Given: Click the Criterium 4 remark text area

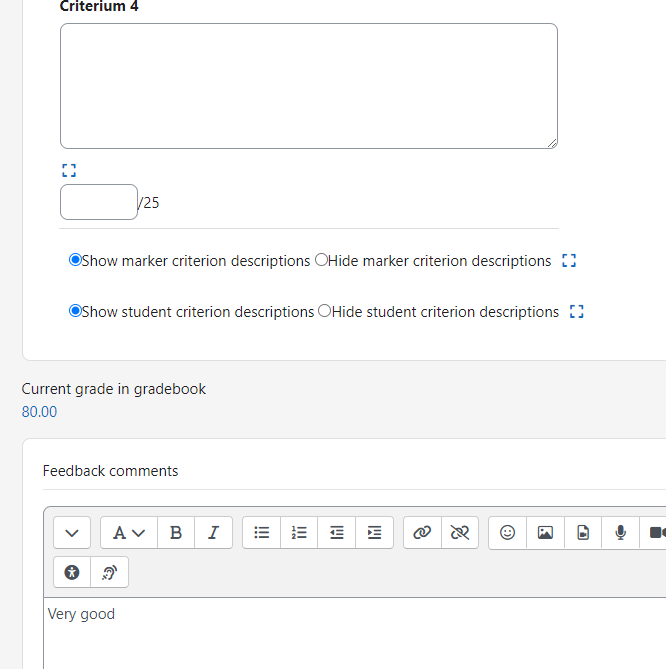Looking at the screenshot, I should [309, 86].
